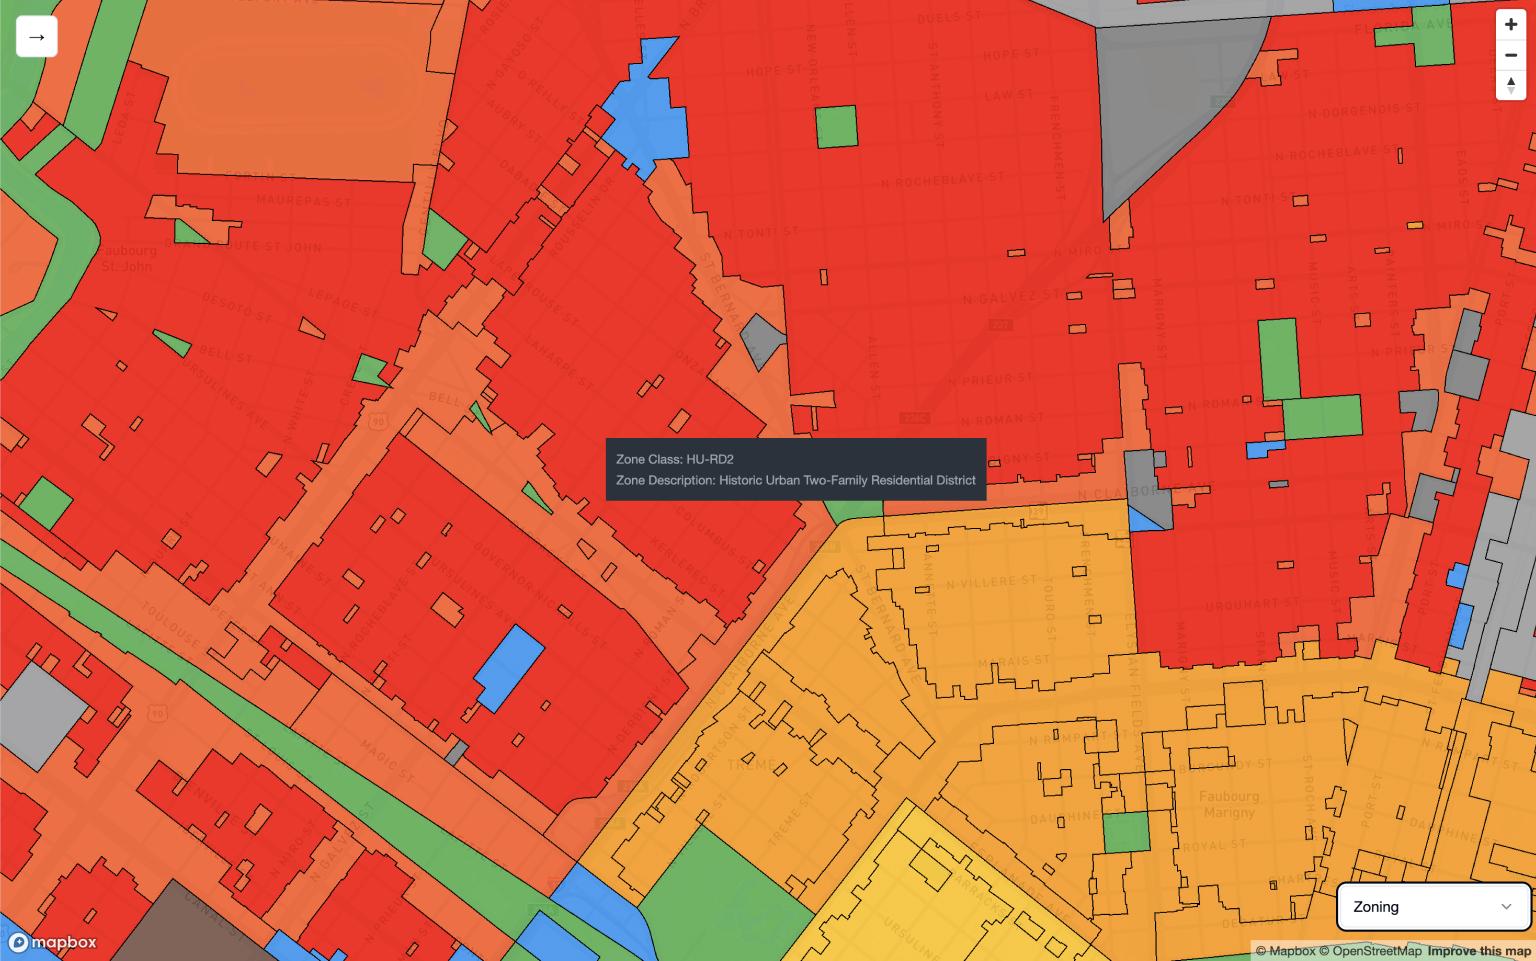1536x961 pixels.
Task: Reset map bearing with the compass
Action: coord(1510,85)
